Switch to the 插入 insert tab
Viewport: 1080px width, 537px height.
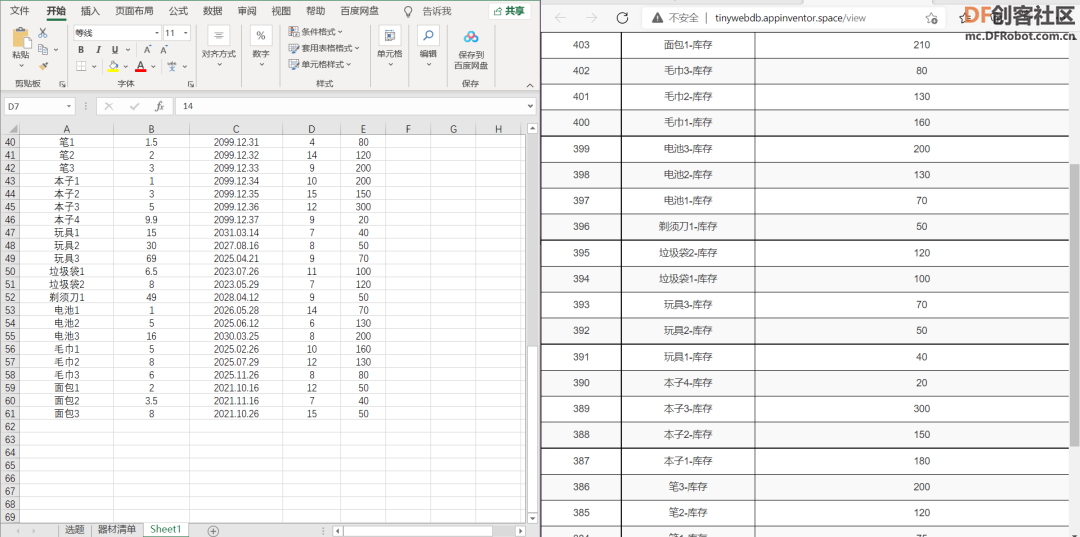(90, 11)
